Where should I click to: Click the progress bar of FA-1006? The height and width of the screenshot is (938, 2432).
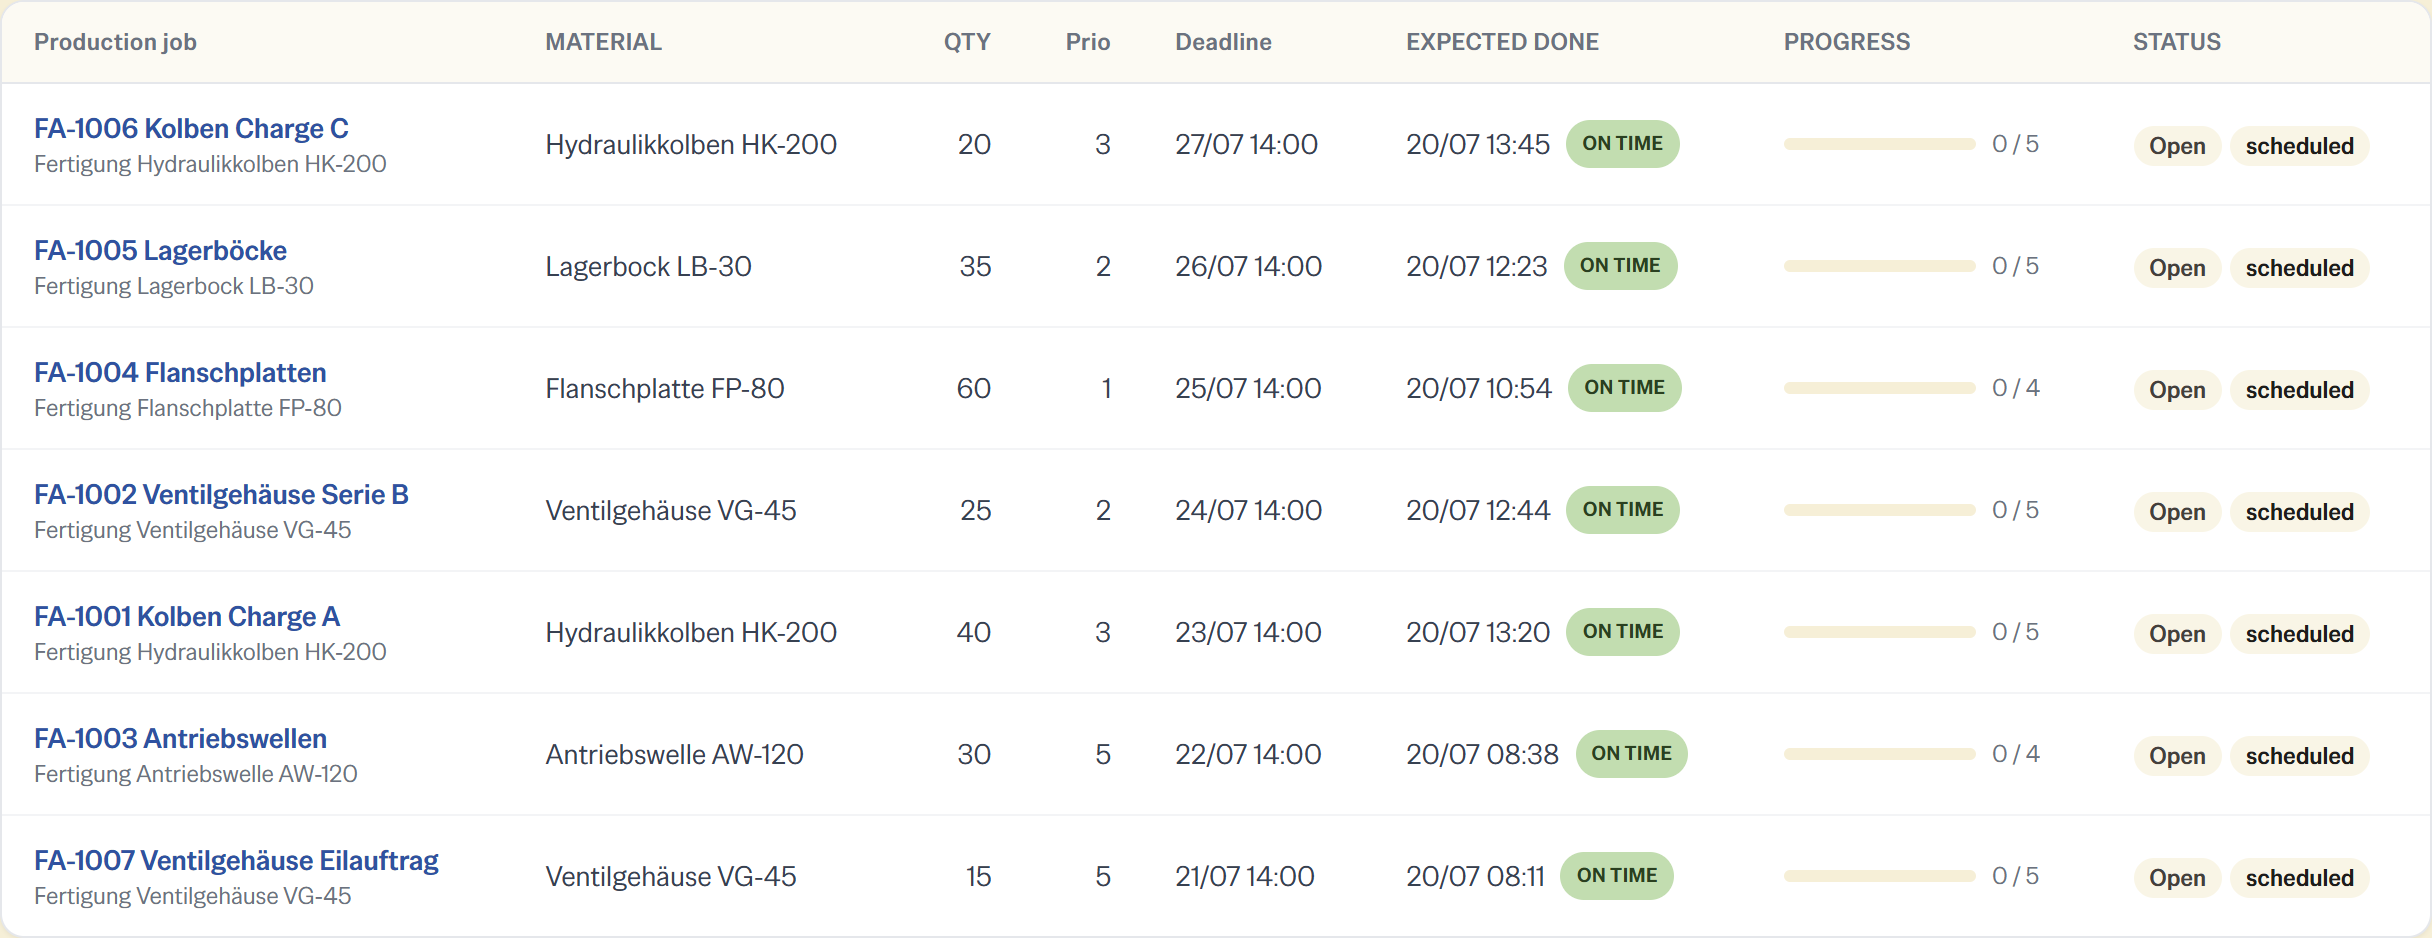tap(1879, 144)
